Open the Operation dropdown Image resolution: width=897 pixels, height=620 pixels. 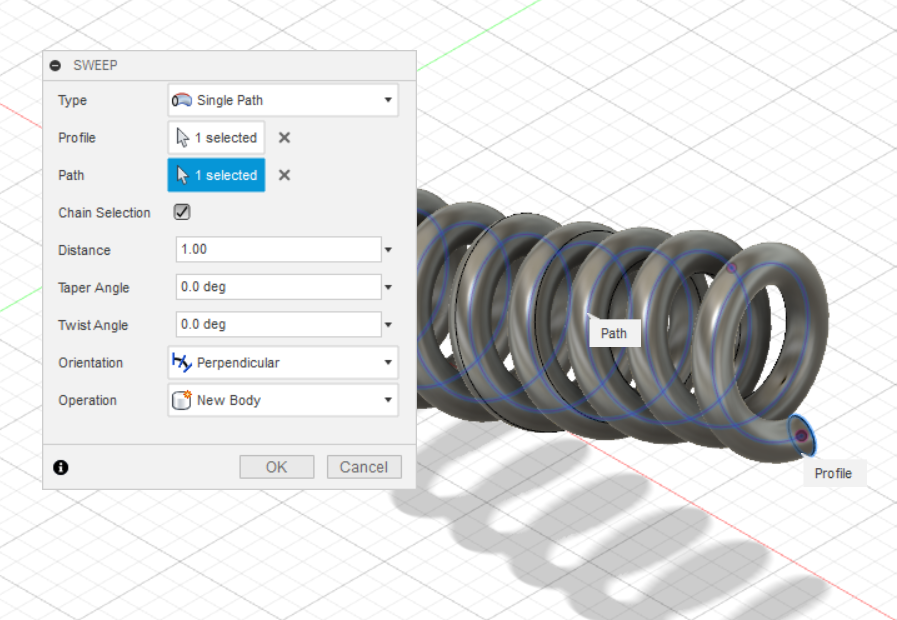click(388, 400)
